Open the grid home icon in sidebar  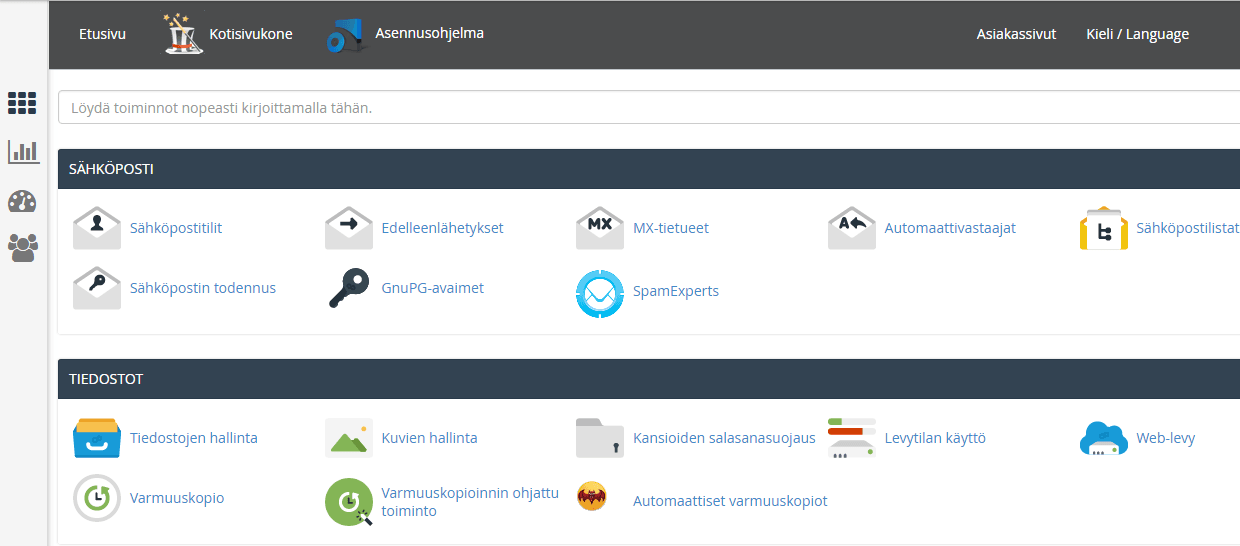point(22,103)
